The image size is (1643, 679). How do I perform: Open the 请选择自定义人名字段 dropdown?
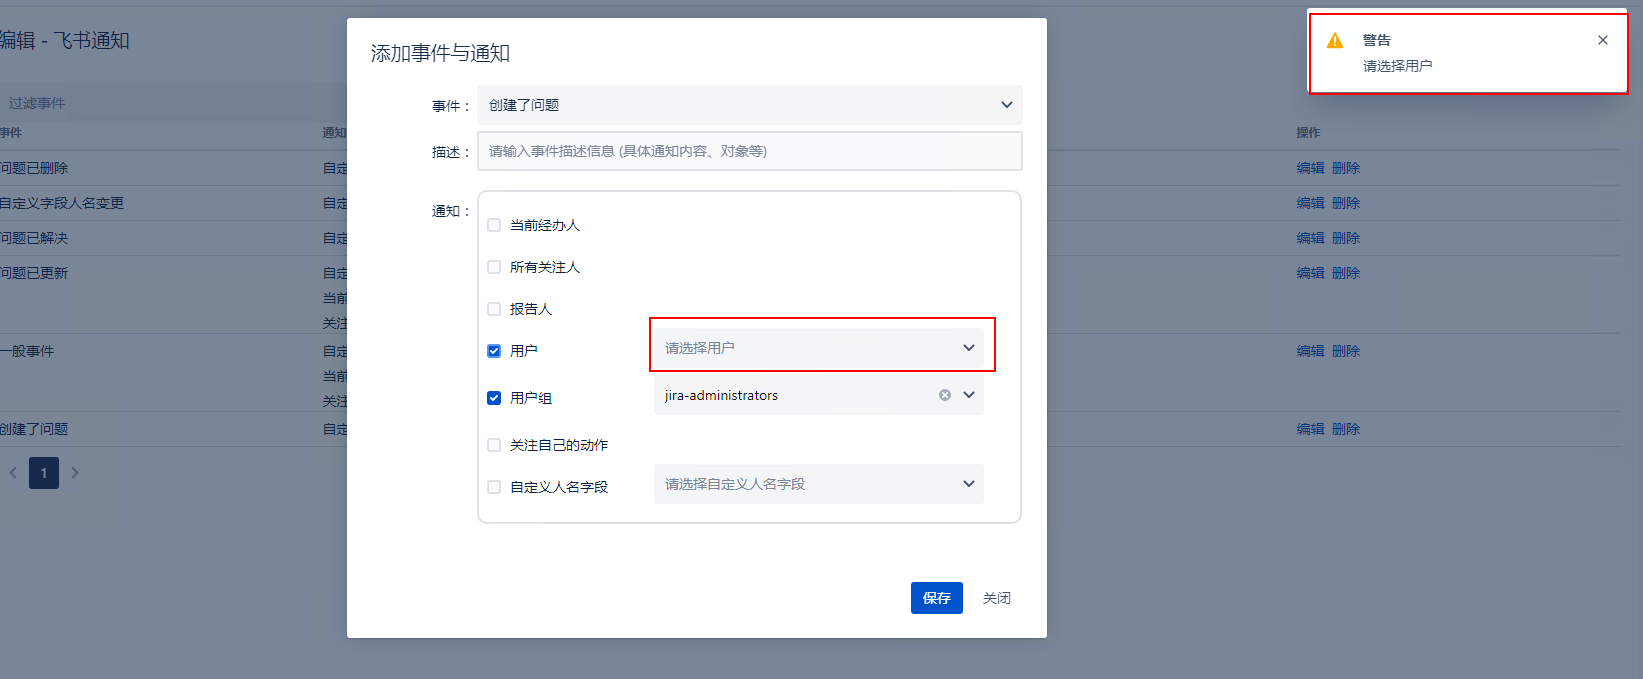pyautogui.click(x=818, y=484)
